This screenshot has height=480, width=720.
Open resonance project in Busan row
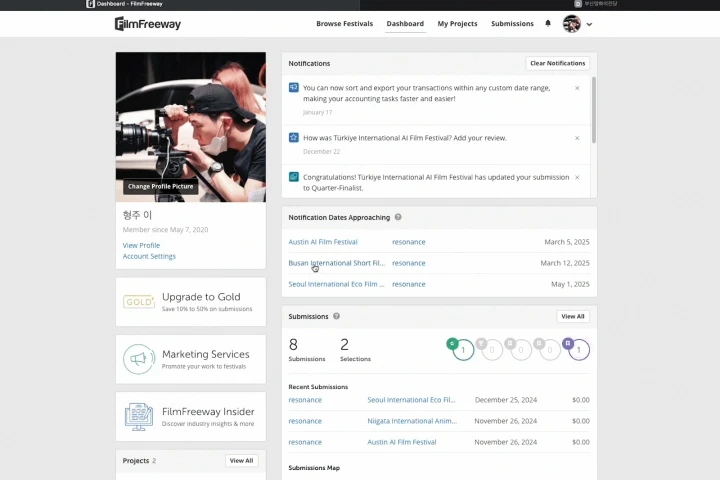pos(409,263)
